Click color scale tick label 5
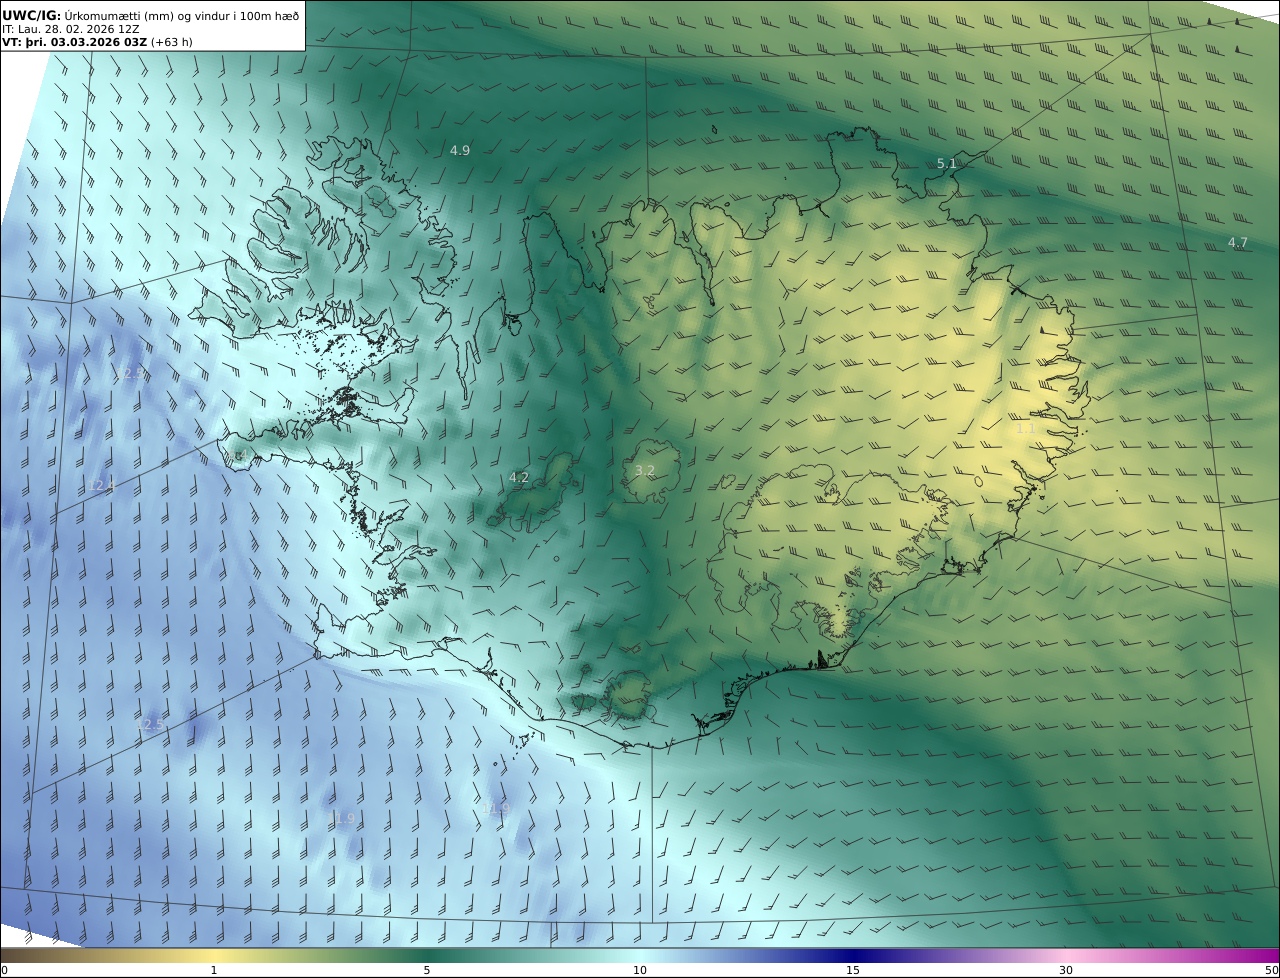The height and width of the screenshot is (978, 1280). click(427, 970)
